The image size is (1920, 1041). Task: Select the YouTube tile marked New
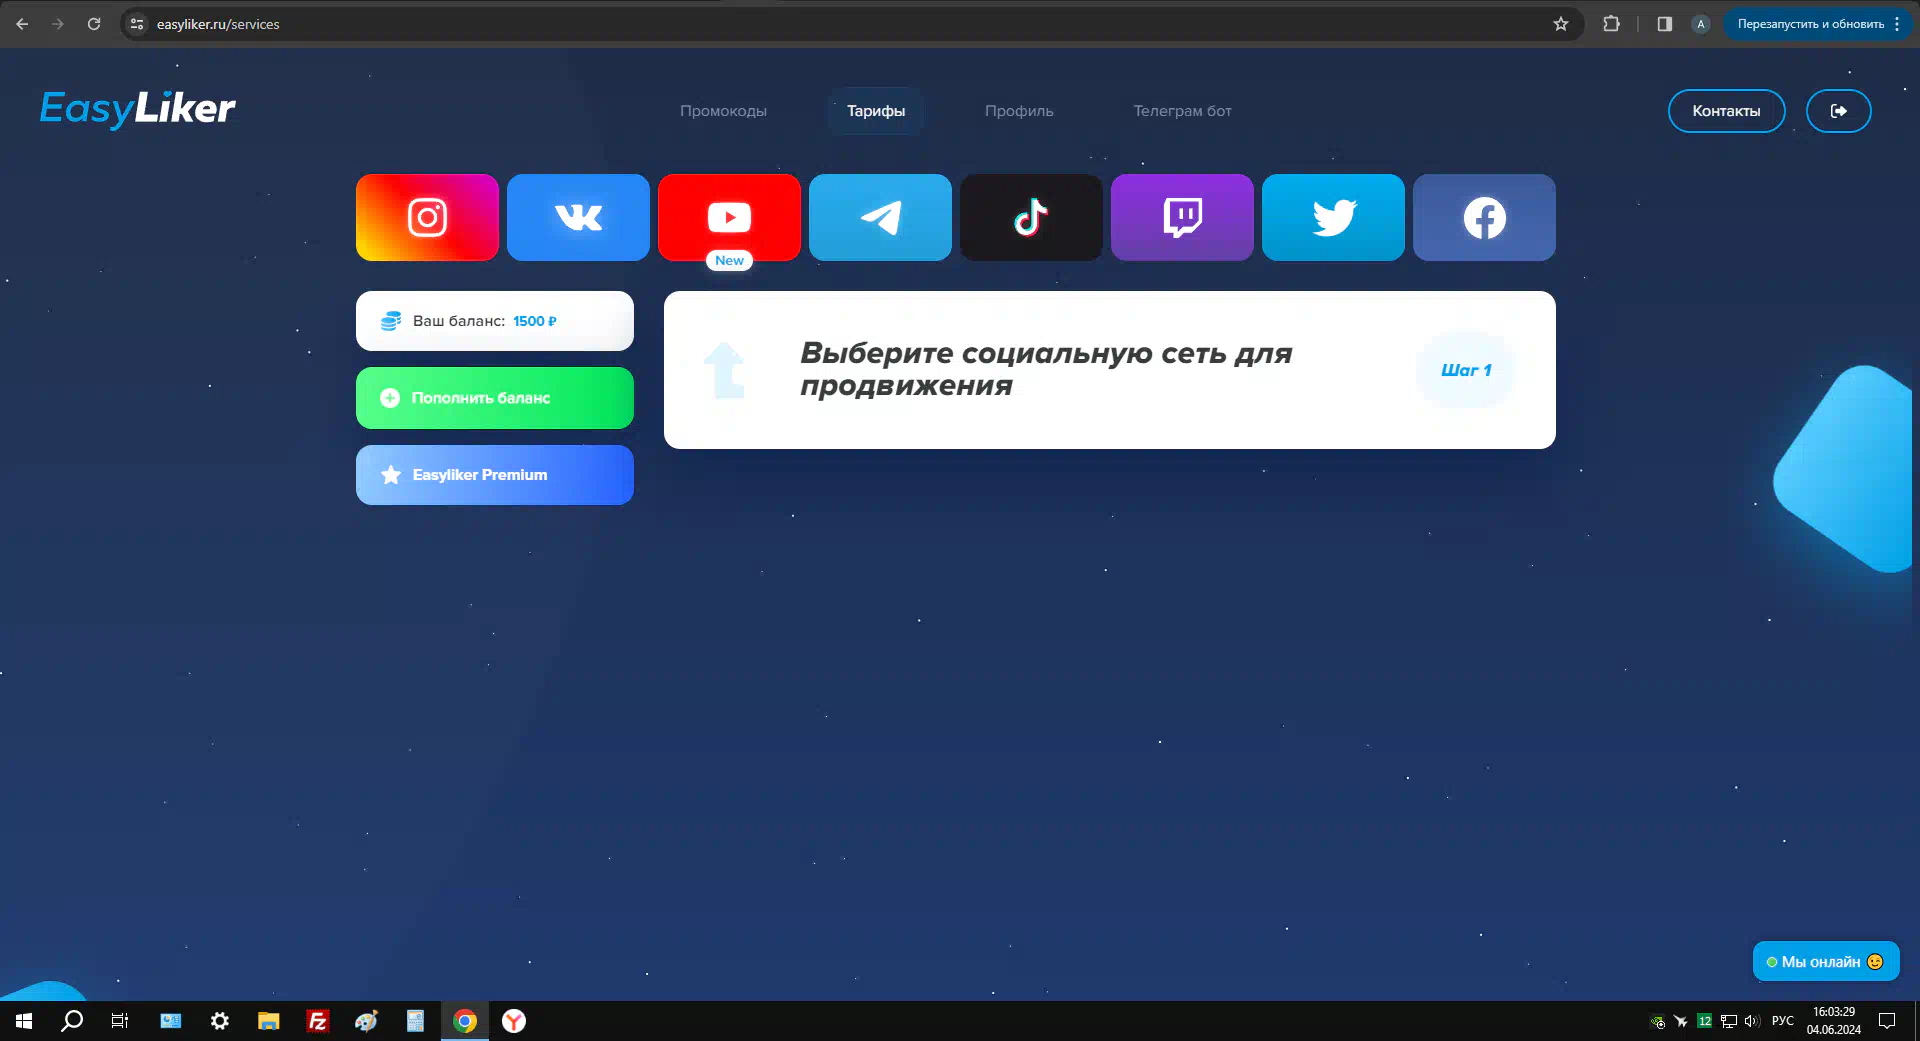click(729, 217)
